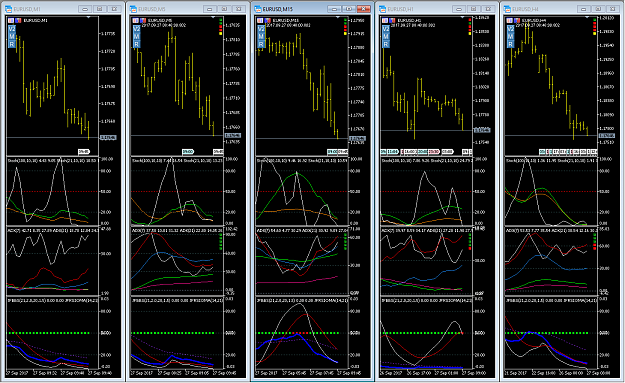Click the V2 button in the M1 chart
The height and width of the screenshot is (383, 625).
(12, 29)
